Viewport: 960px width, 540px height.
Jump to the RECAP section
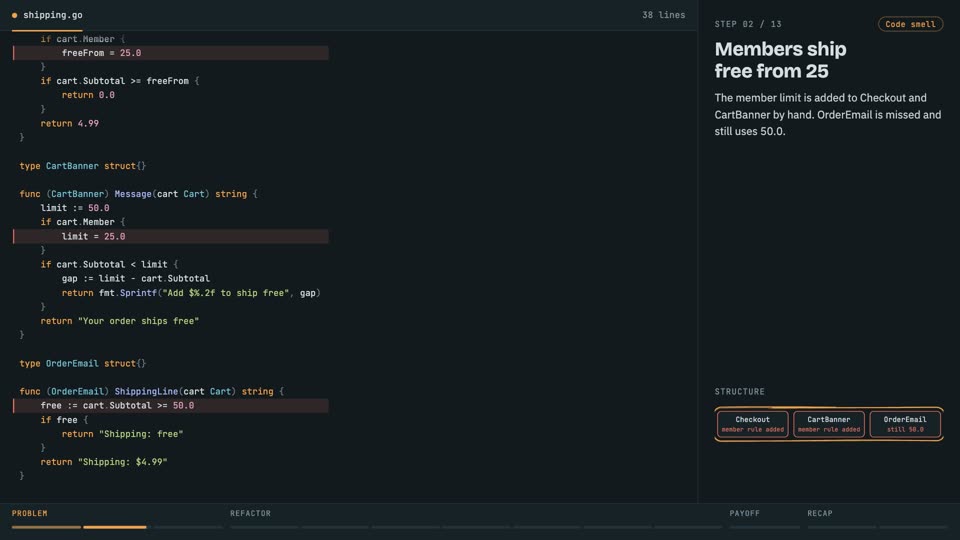click(x=820, y=513)
